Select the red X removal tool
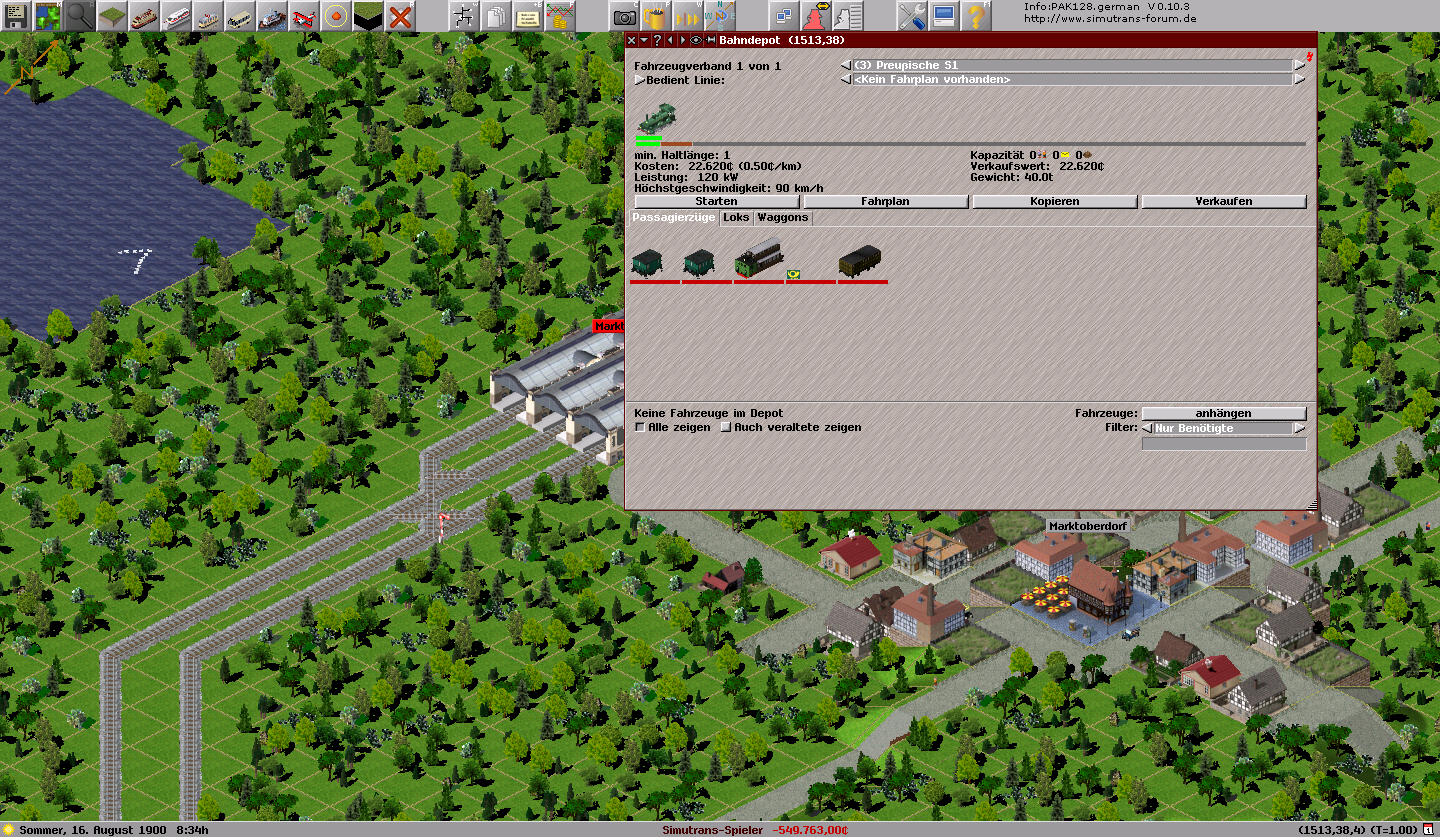The image size is (1440, 837). click(x=400, y=16)
